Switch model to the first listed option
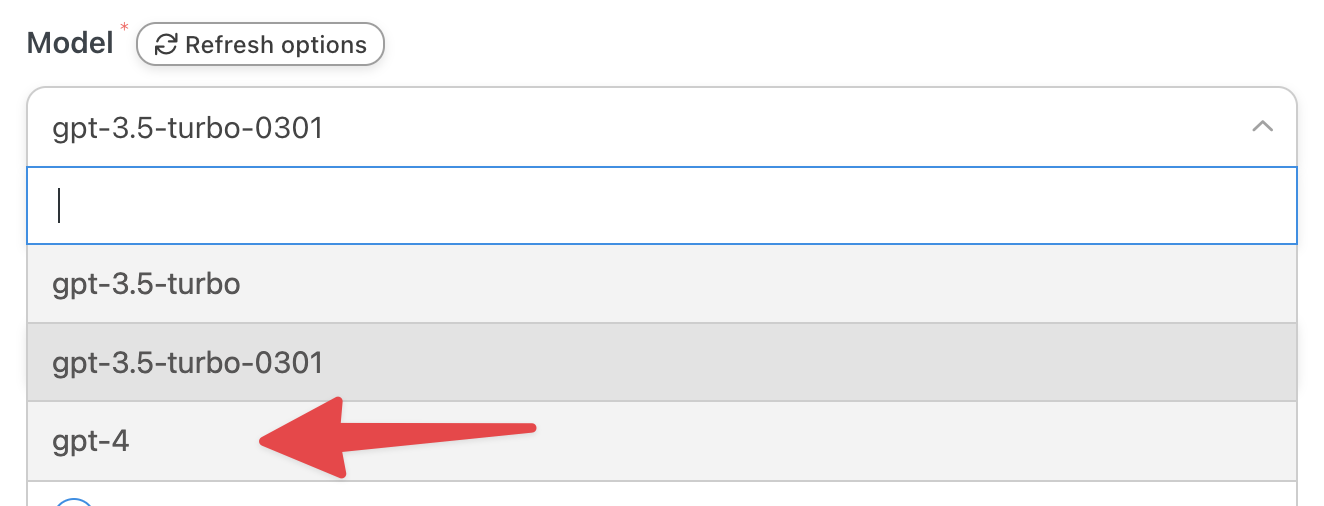Image resolution: width=1324 pixels, height=506 pixels. pos(662,284)
